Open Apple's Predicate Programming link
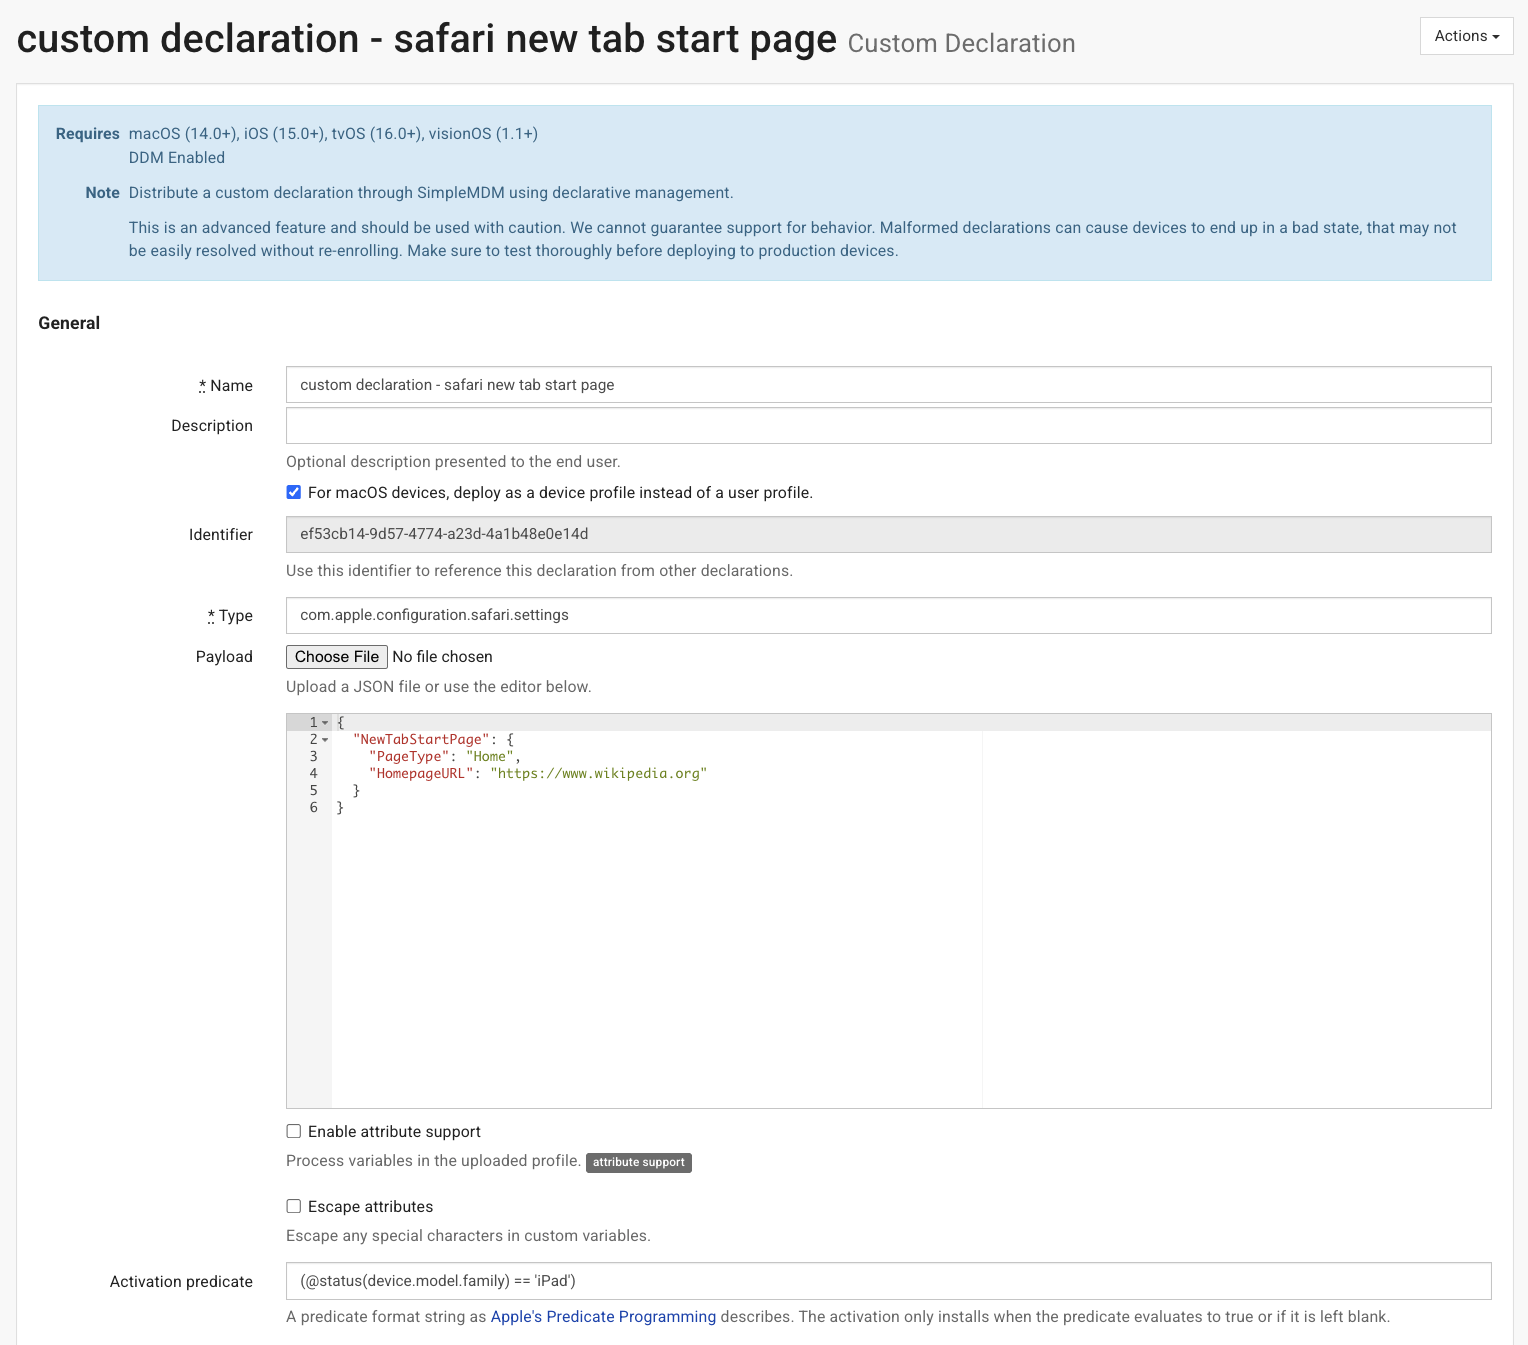 pyautogui.click(x=603, y=1317)
